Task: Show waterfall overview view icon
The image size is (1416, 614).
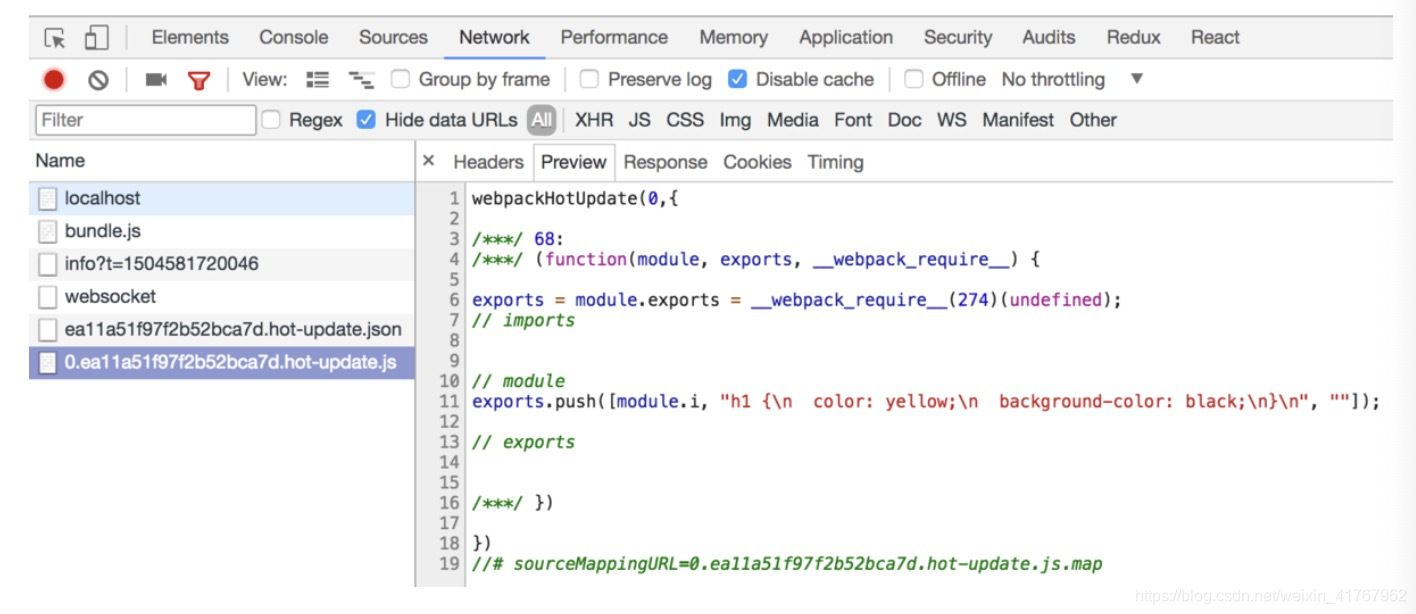Action: 360,80
